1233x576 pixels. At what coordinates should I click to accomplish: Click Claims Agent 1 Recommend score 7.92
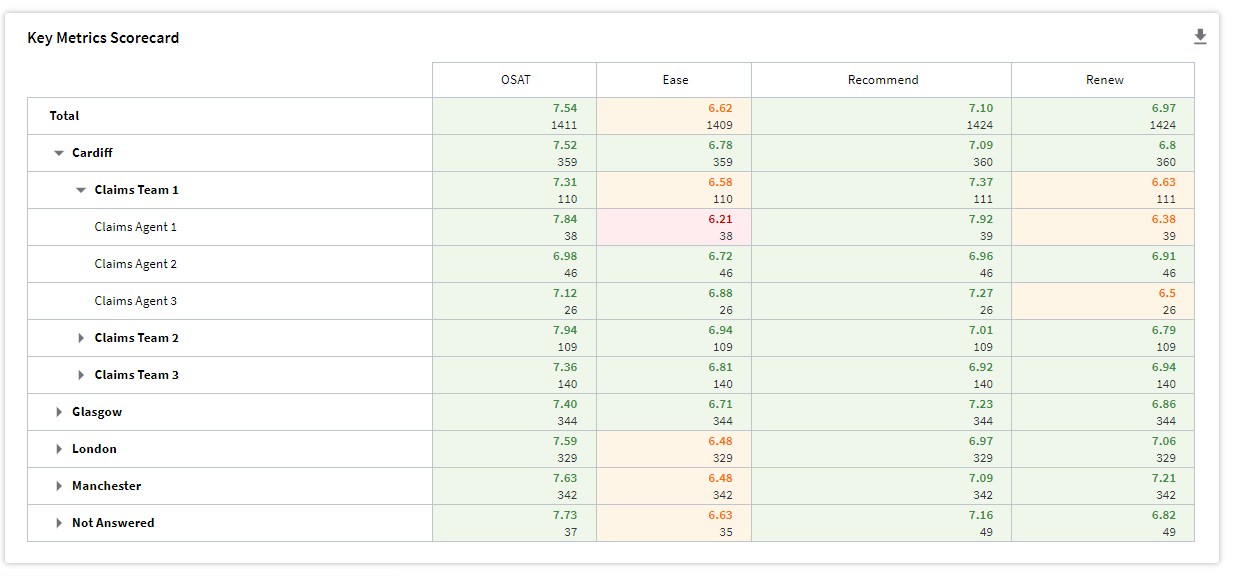coord(981,219)
